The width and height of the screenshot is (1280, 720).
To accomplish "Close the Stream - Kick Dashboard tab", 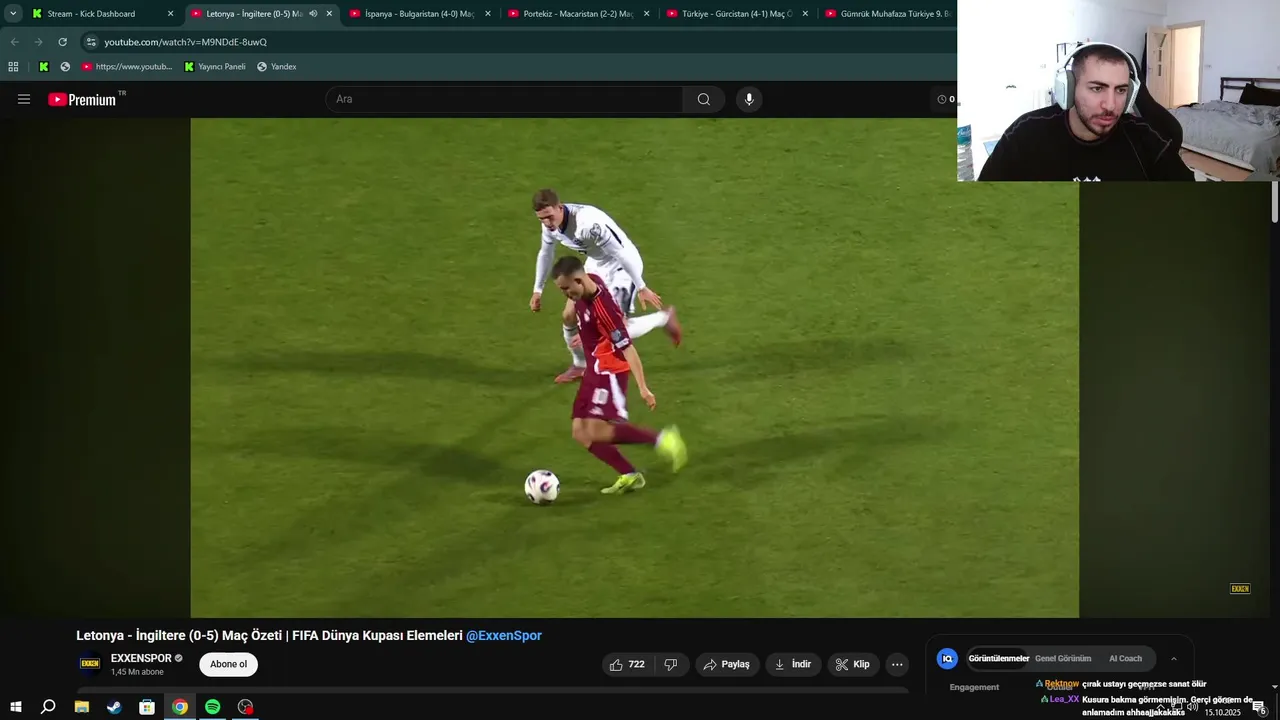I will (170, 14).
